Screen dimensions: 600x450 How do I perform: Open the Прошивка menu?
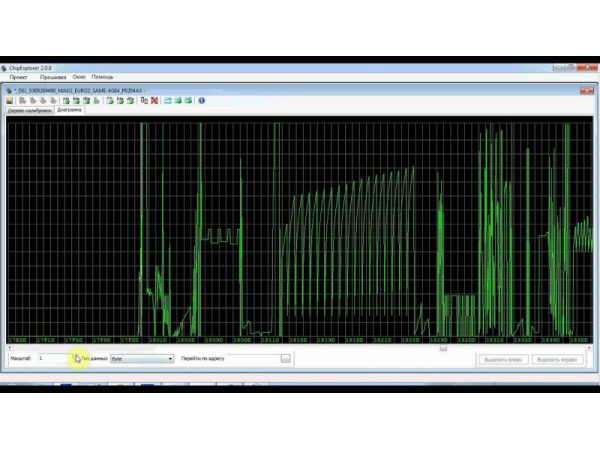pyautogui.click(x=52, y=77)
